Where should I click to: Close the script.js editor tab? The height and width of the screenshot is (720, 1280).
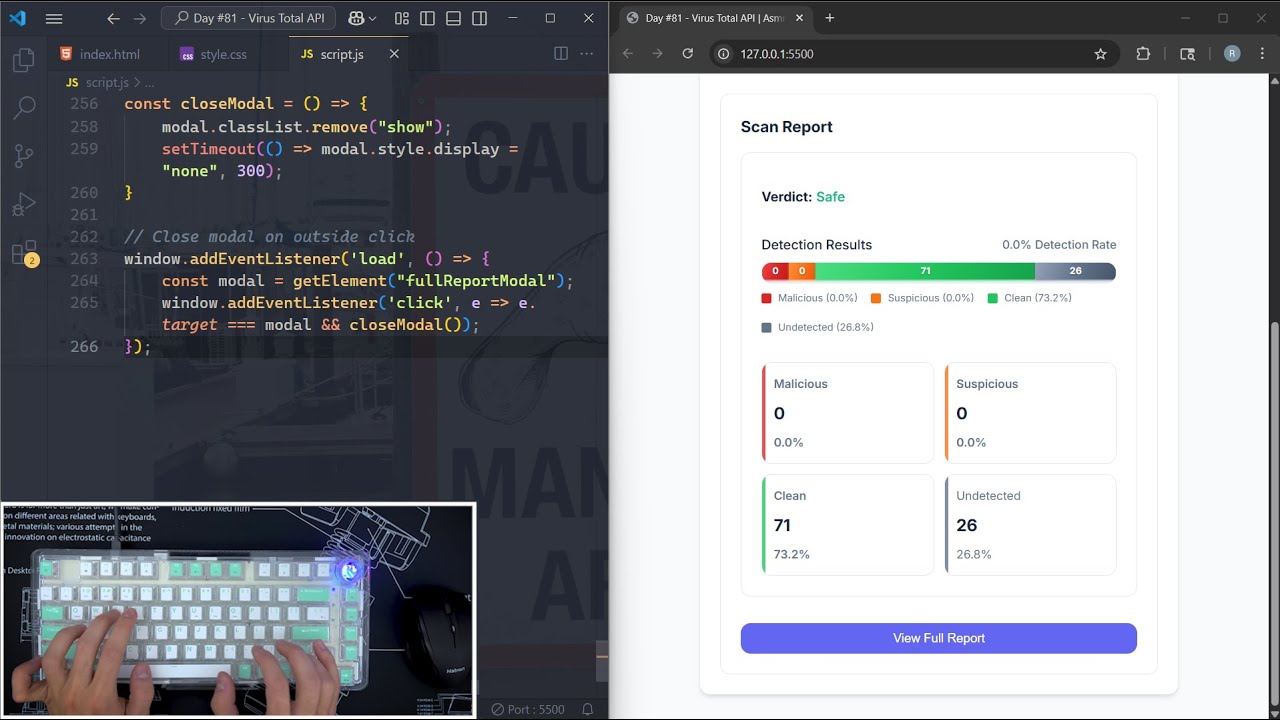[x=394, y=54]
